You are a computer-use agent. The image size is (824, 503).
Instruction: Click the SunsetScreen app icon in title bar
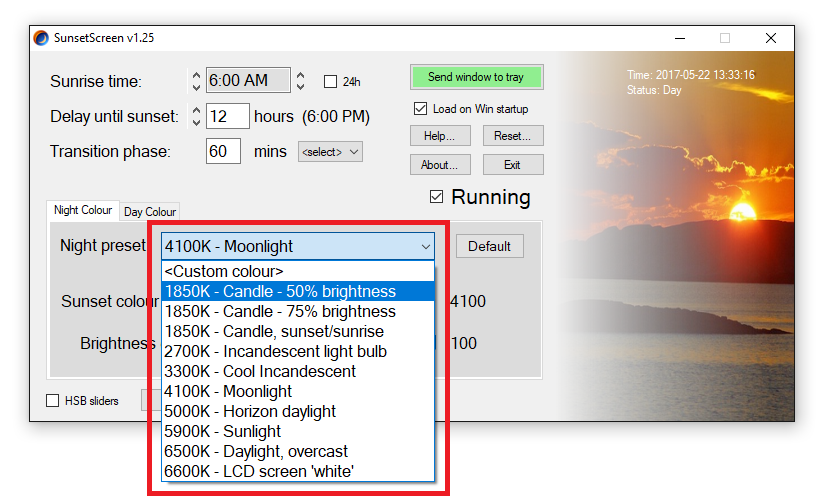click(41, 38)
